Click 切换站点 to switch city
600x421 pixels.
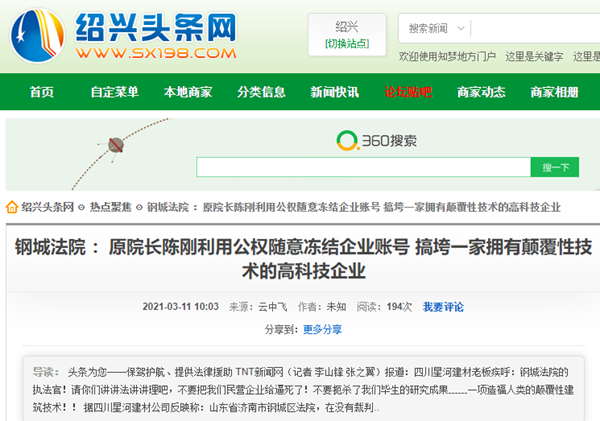[x=346, y=43]
